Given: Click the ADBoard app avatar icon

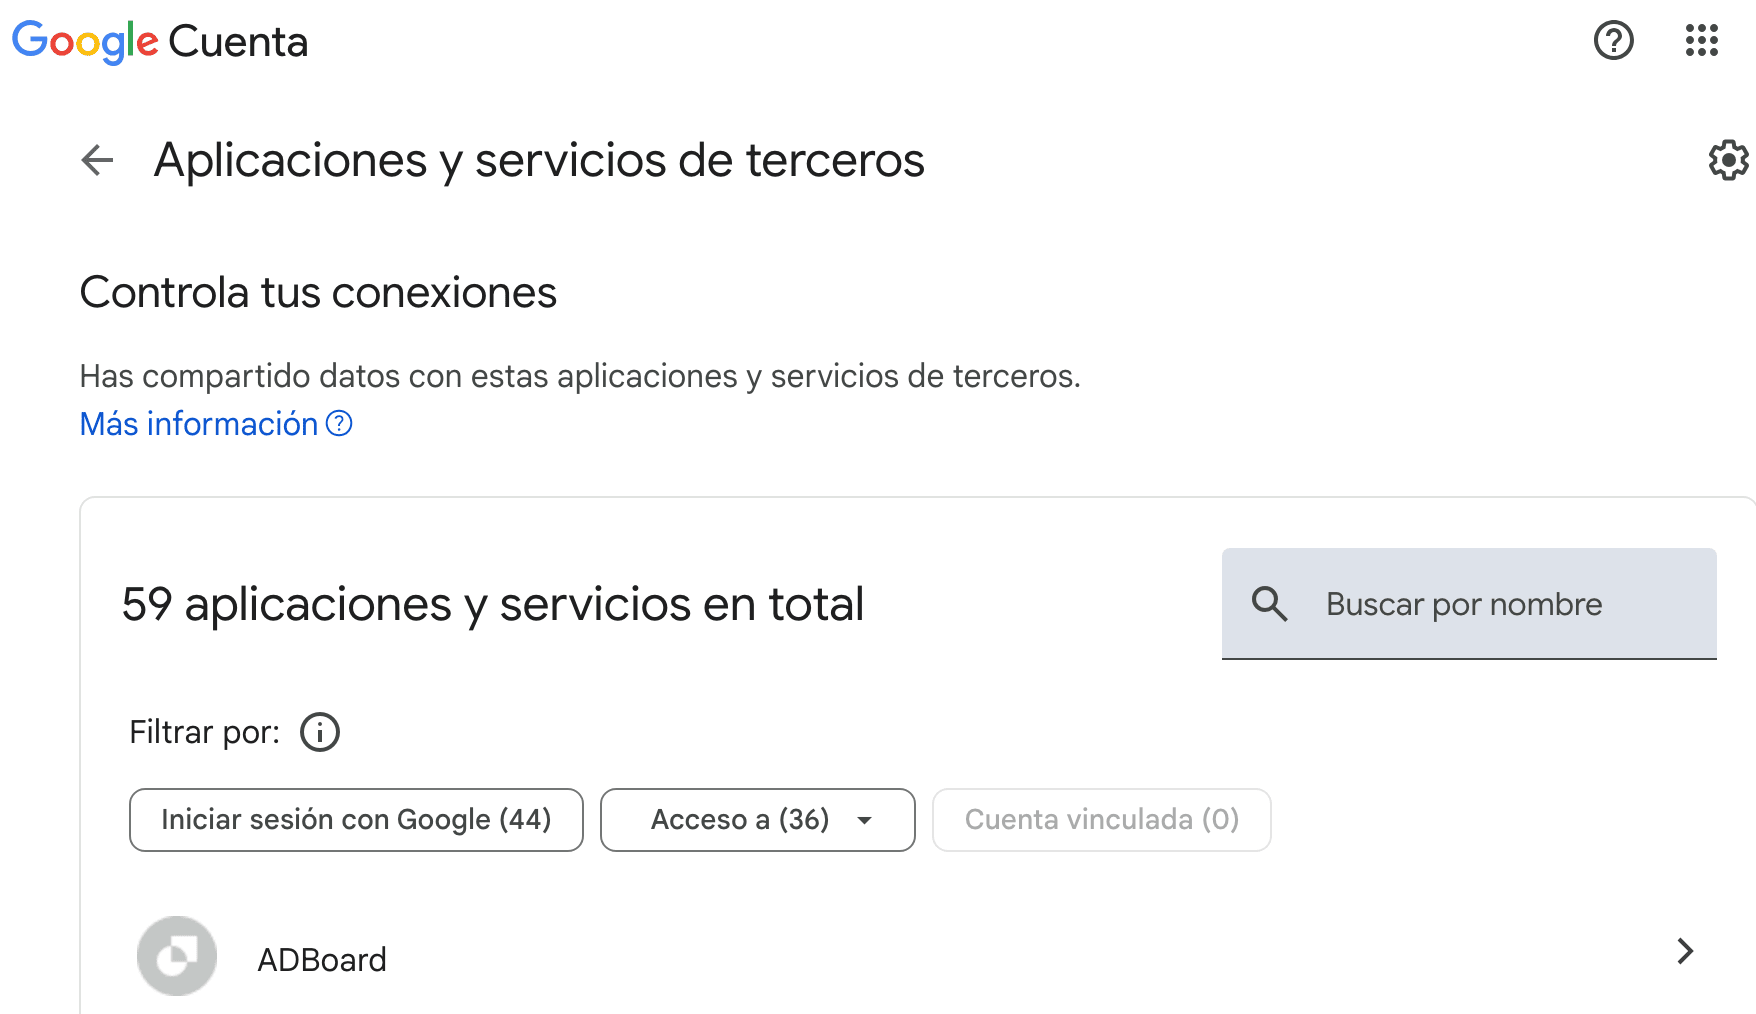Looking at the screenshot, I should coord(177,956).
